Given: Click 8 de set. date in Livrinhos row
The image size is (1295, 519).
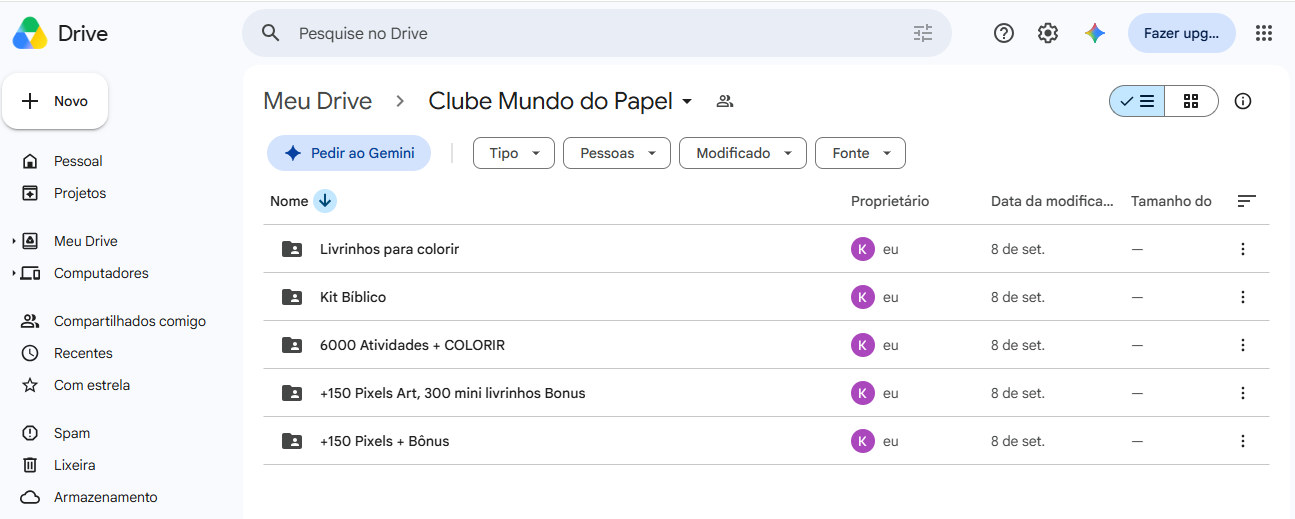Looking at the screenshot, I should pyautogui.click(x=1018, y=249).
